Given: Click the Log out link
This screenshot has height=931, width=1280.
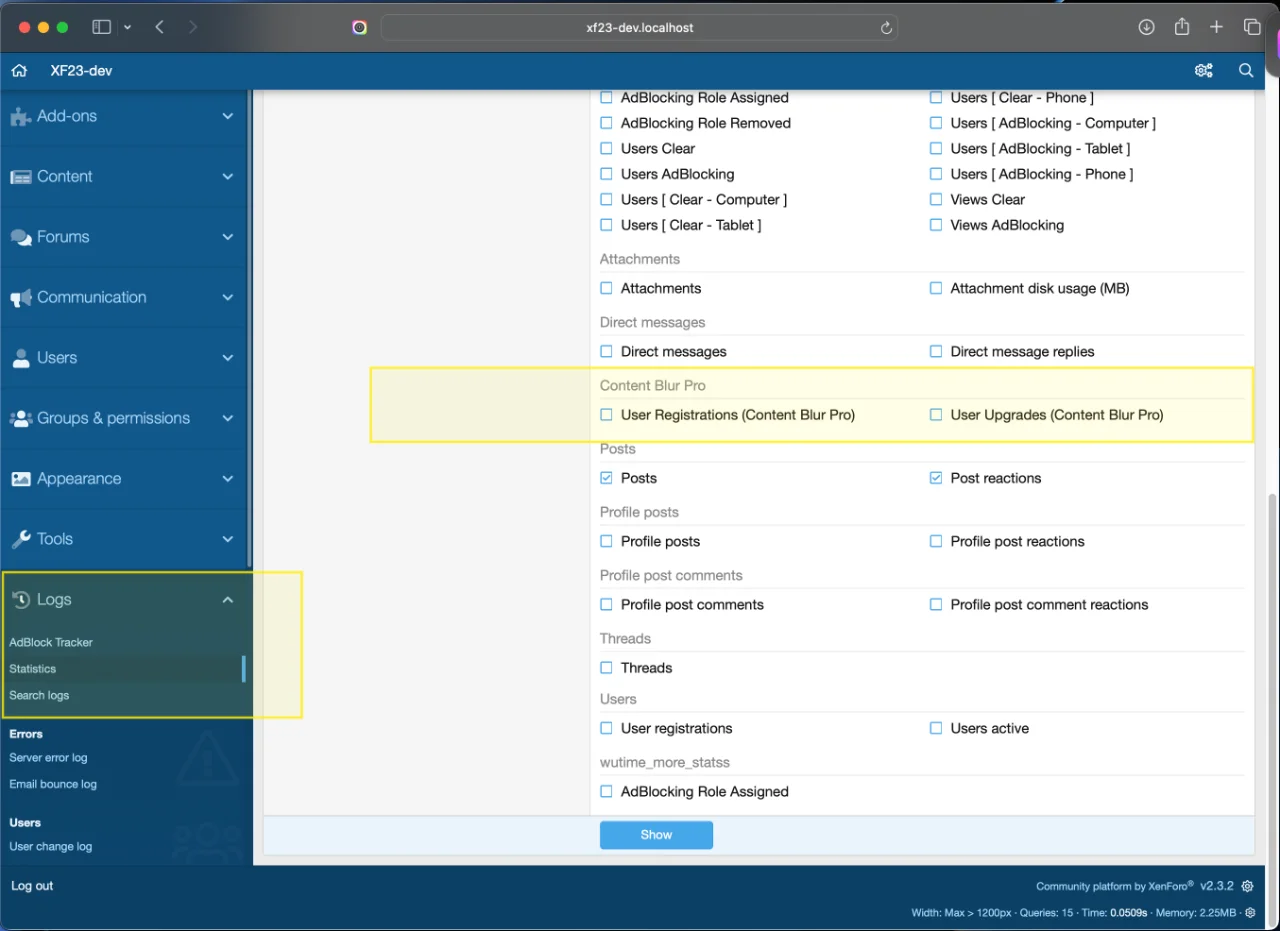Looking at the screenshot, I should (32, 886).
